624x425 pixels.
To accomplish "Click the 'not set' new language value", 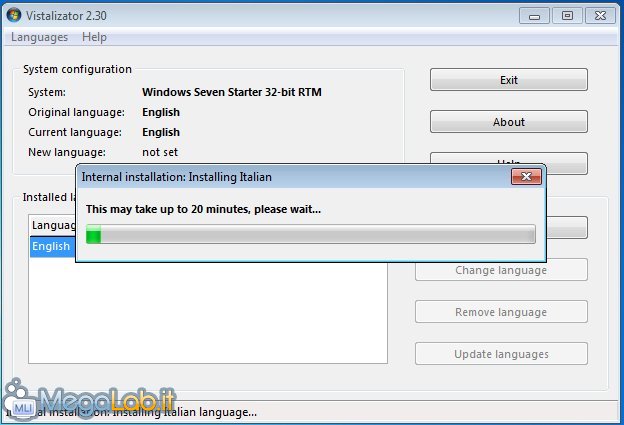I will pyautogui.click(x=160, y=152).
